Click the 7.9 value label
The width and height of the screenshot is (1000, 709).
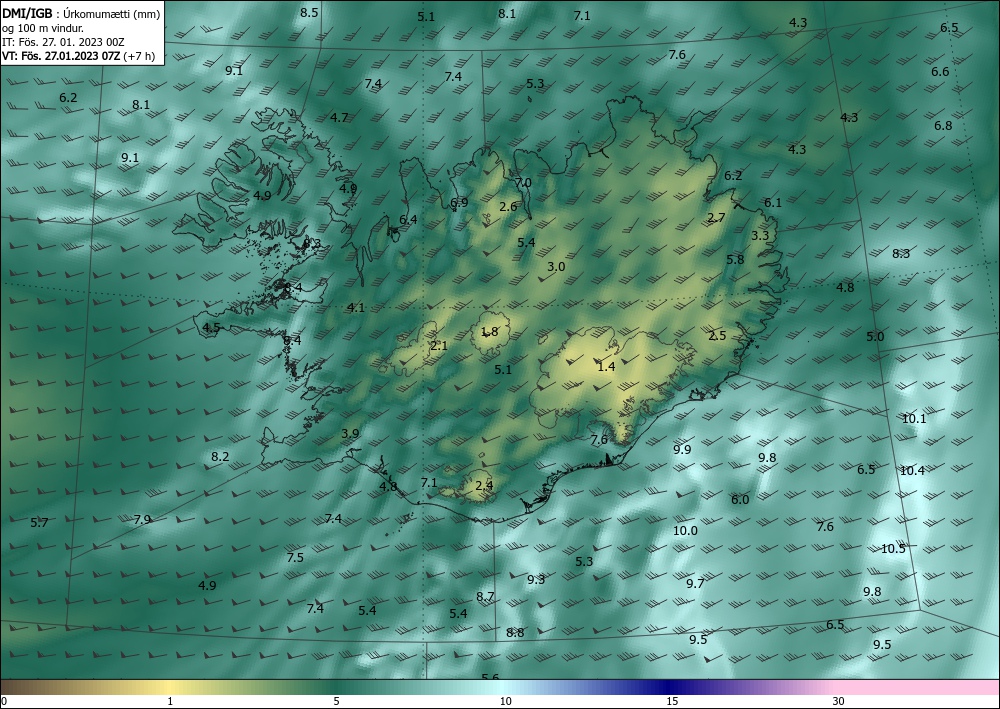click(142, 519)
